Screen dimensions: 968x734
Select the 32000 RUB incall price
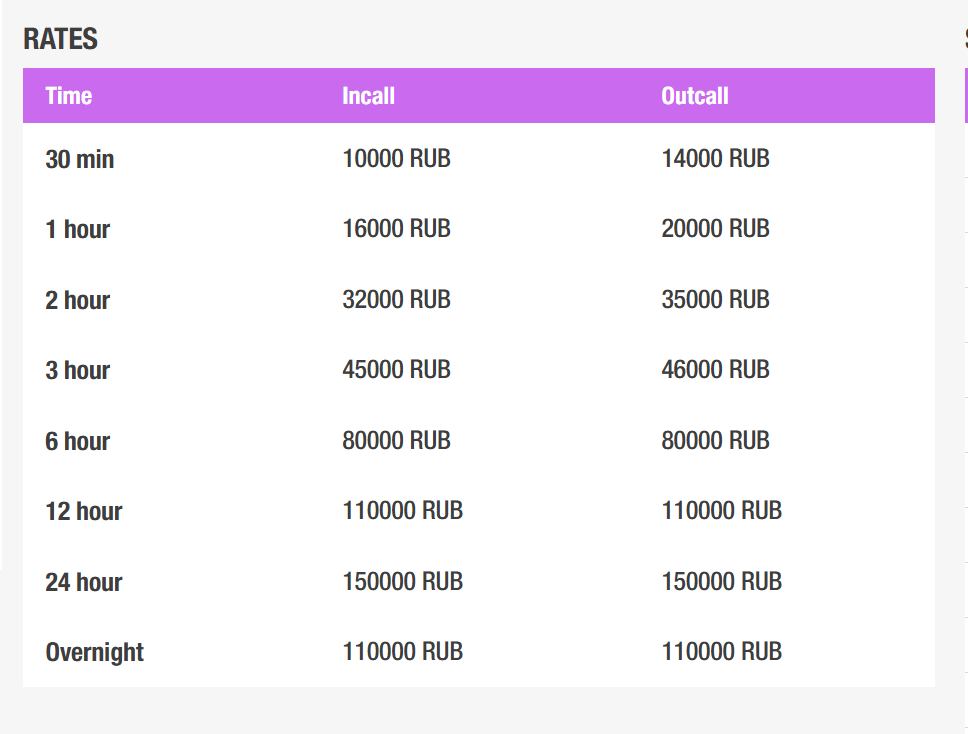[x=396, y=300]
